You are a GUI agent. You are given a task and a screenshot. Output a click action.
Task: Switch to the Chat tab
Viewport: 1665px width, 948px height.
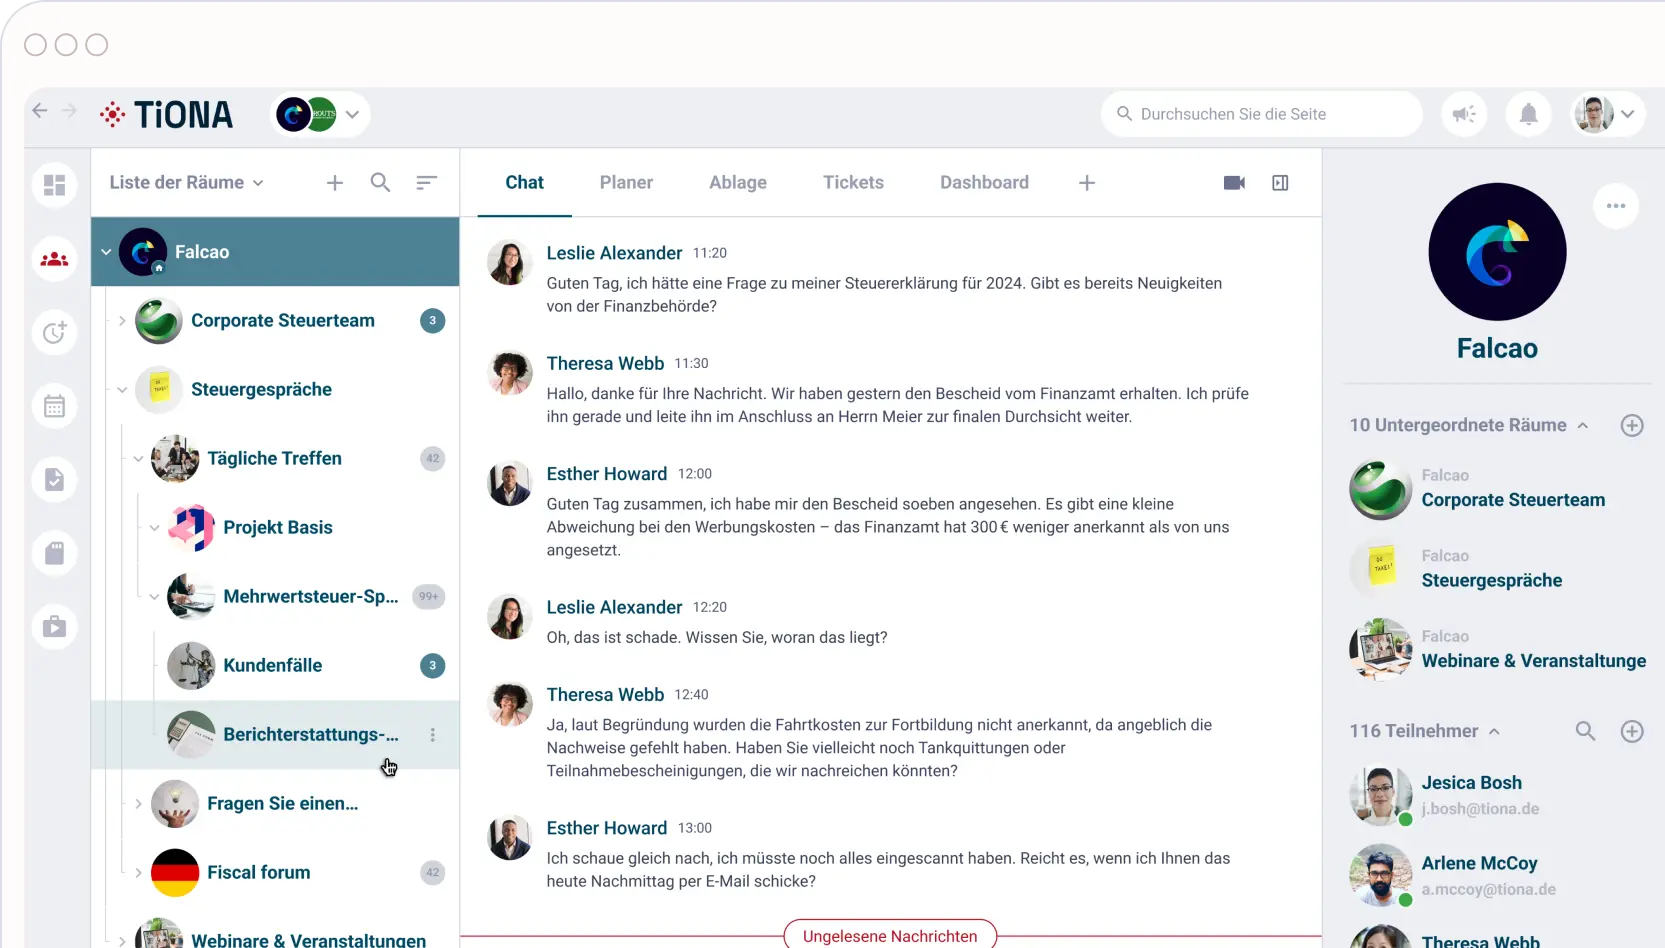524,183
